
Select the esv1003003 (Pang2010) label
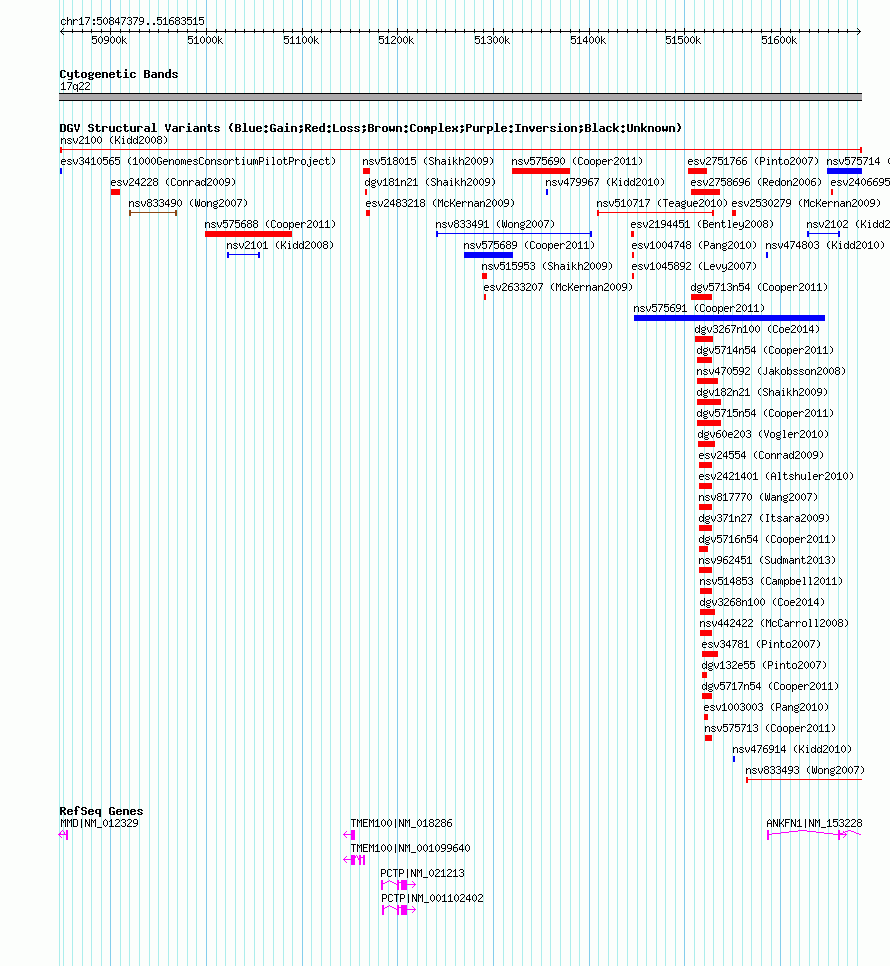click(x=766, y=707)
